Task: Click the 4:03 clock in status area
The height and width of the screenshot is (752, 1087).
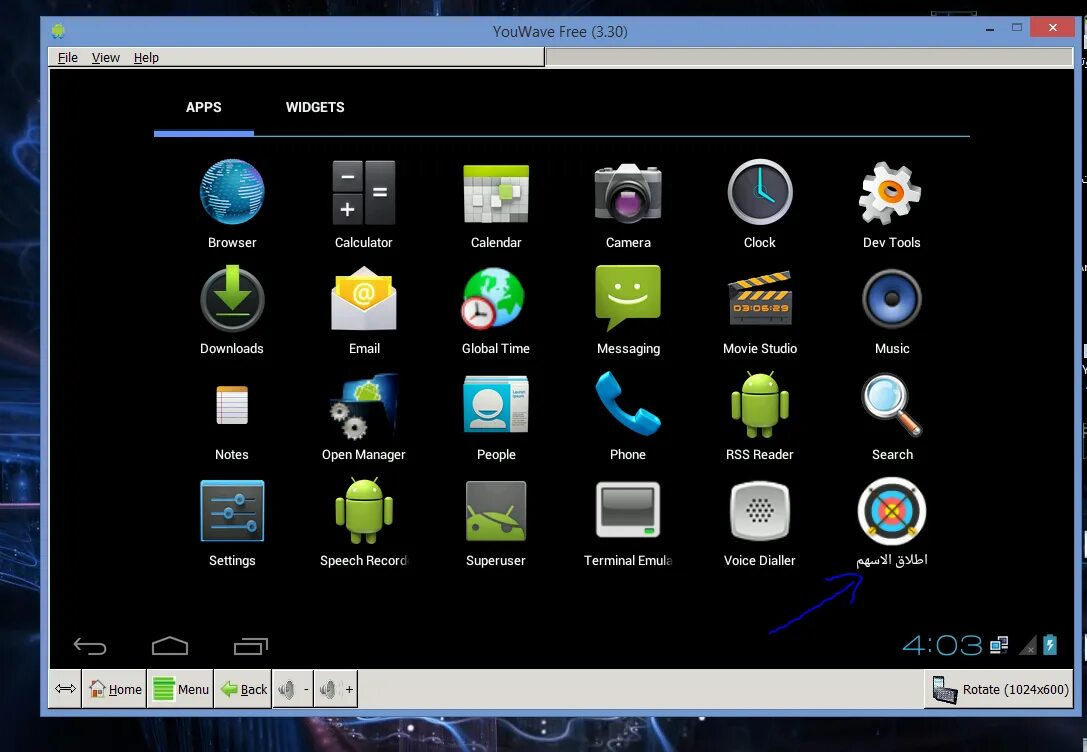Action: coord(942,645)
